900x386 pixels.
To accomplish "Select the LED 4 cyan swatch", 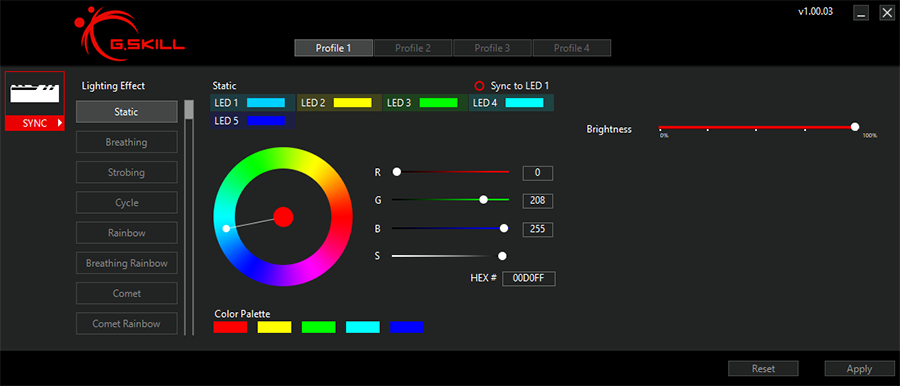I will (x=524, y=103).
